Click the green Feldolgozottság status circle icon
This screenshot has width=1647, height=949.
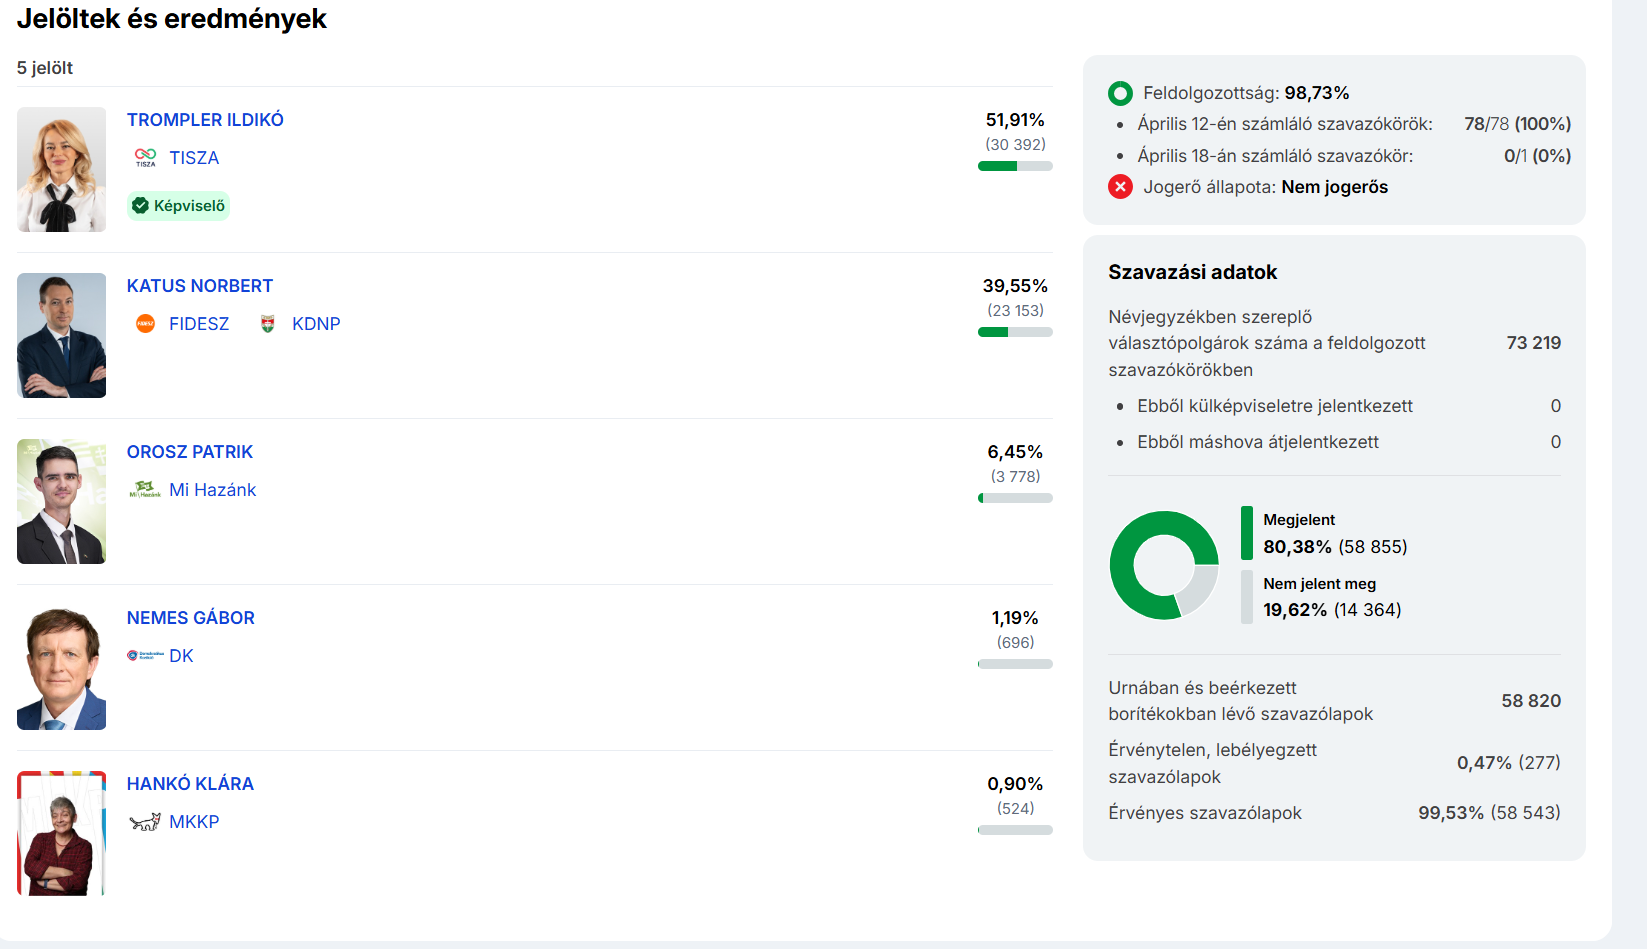coord(1120,93)
